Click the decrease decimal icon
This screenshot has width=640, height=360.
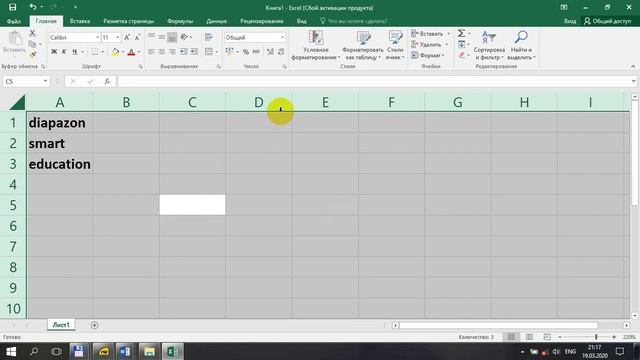tap(281, 52)
